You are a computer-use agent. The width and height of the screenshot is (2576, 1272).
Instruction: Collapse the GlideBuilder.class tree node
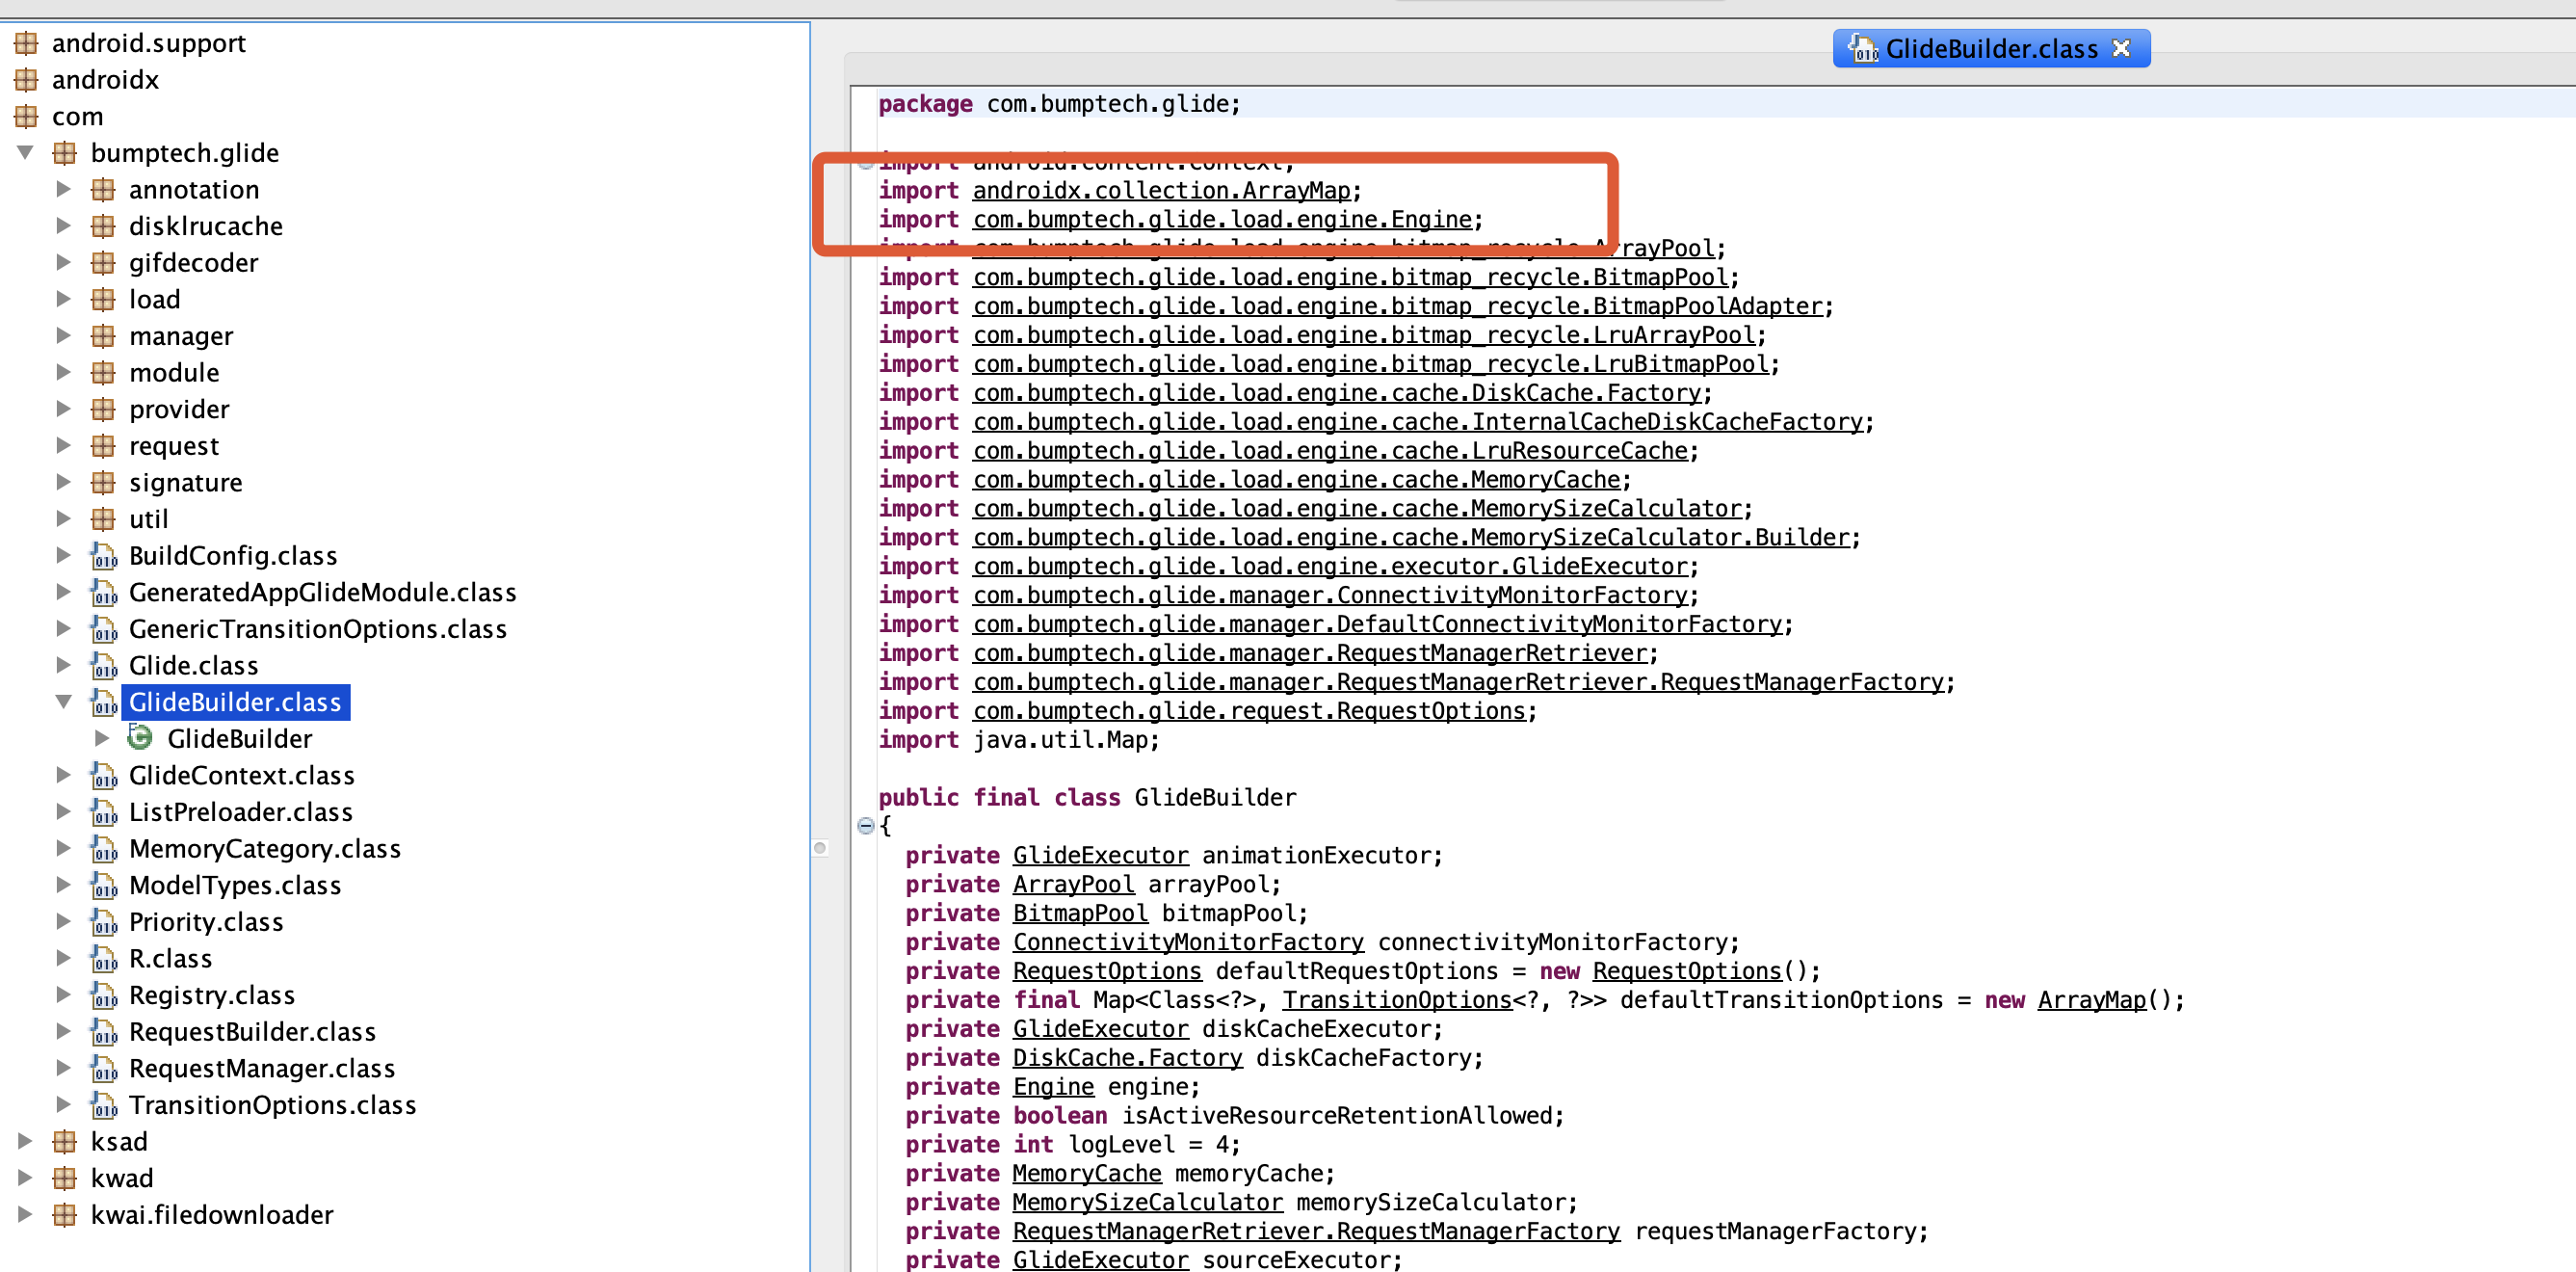tap(64, 702)
